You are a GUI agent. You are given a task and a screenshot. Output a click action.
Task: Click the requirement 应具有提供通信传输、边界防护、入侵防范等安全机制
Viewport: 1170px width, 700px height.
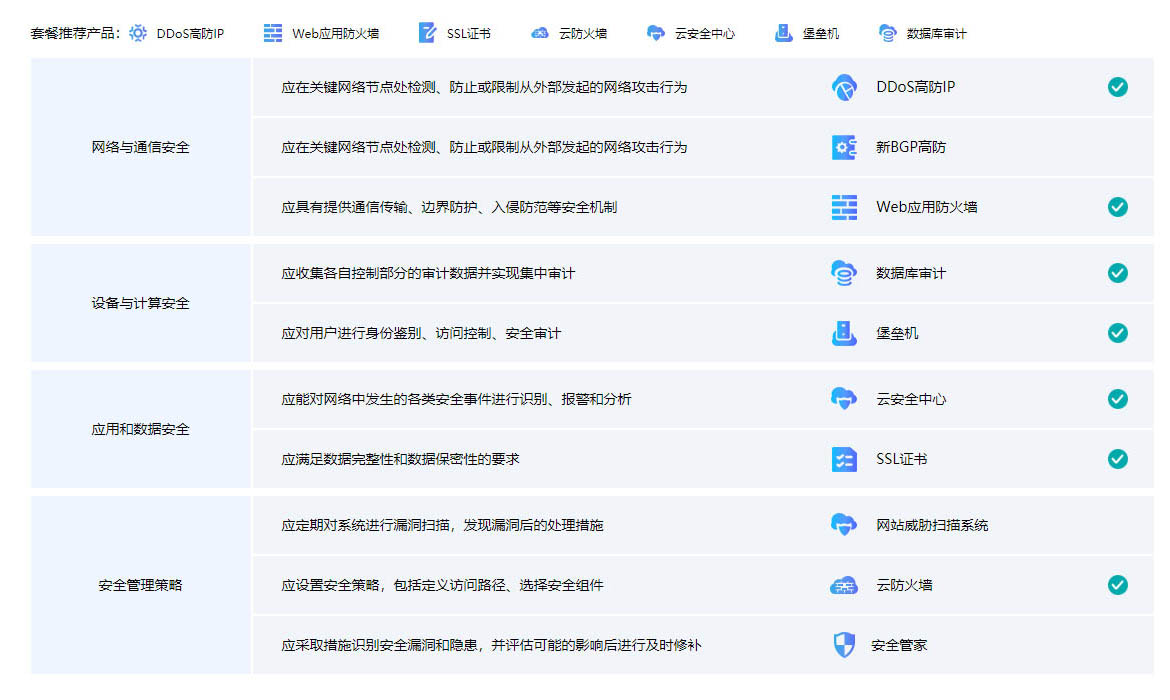448,207
